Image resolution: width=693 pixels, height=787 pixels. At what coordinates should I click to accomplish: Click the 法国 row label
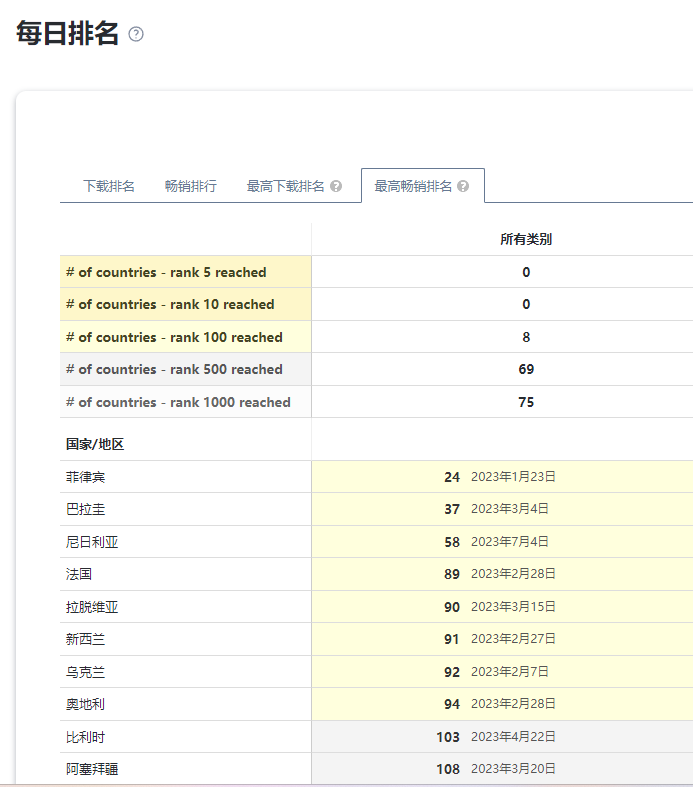click(79, 574)
